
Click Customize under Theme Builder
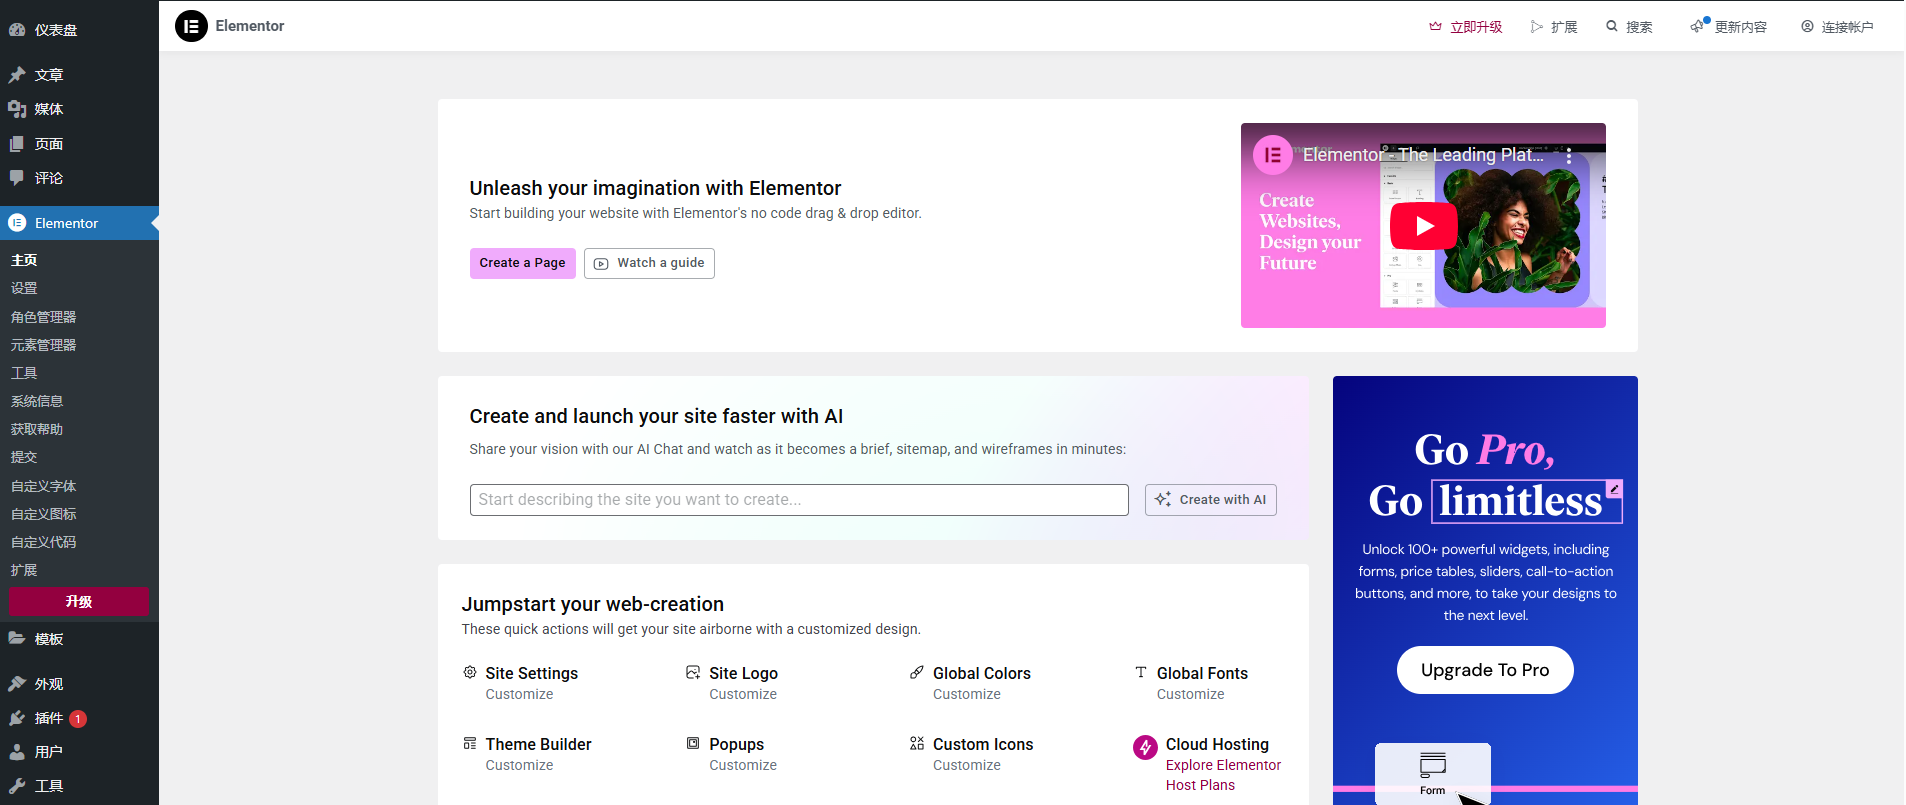click(x=519, y=765)
